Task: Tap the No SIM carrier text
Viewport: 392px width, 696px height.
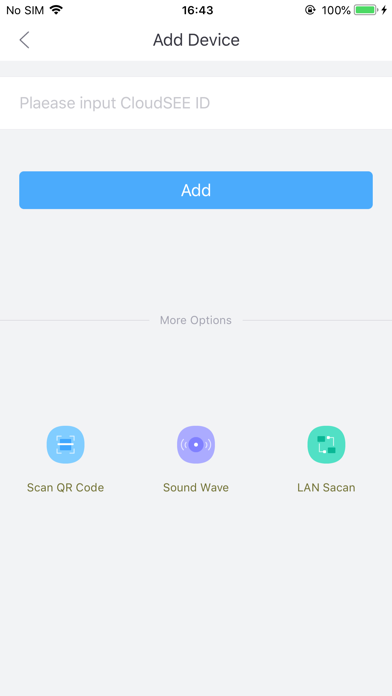Action: coord(25,10)
